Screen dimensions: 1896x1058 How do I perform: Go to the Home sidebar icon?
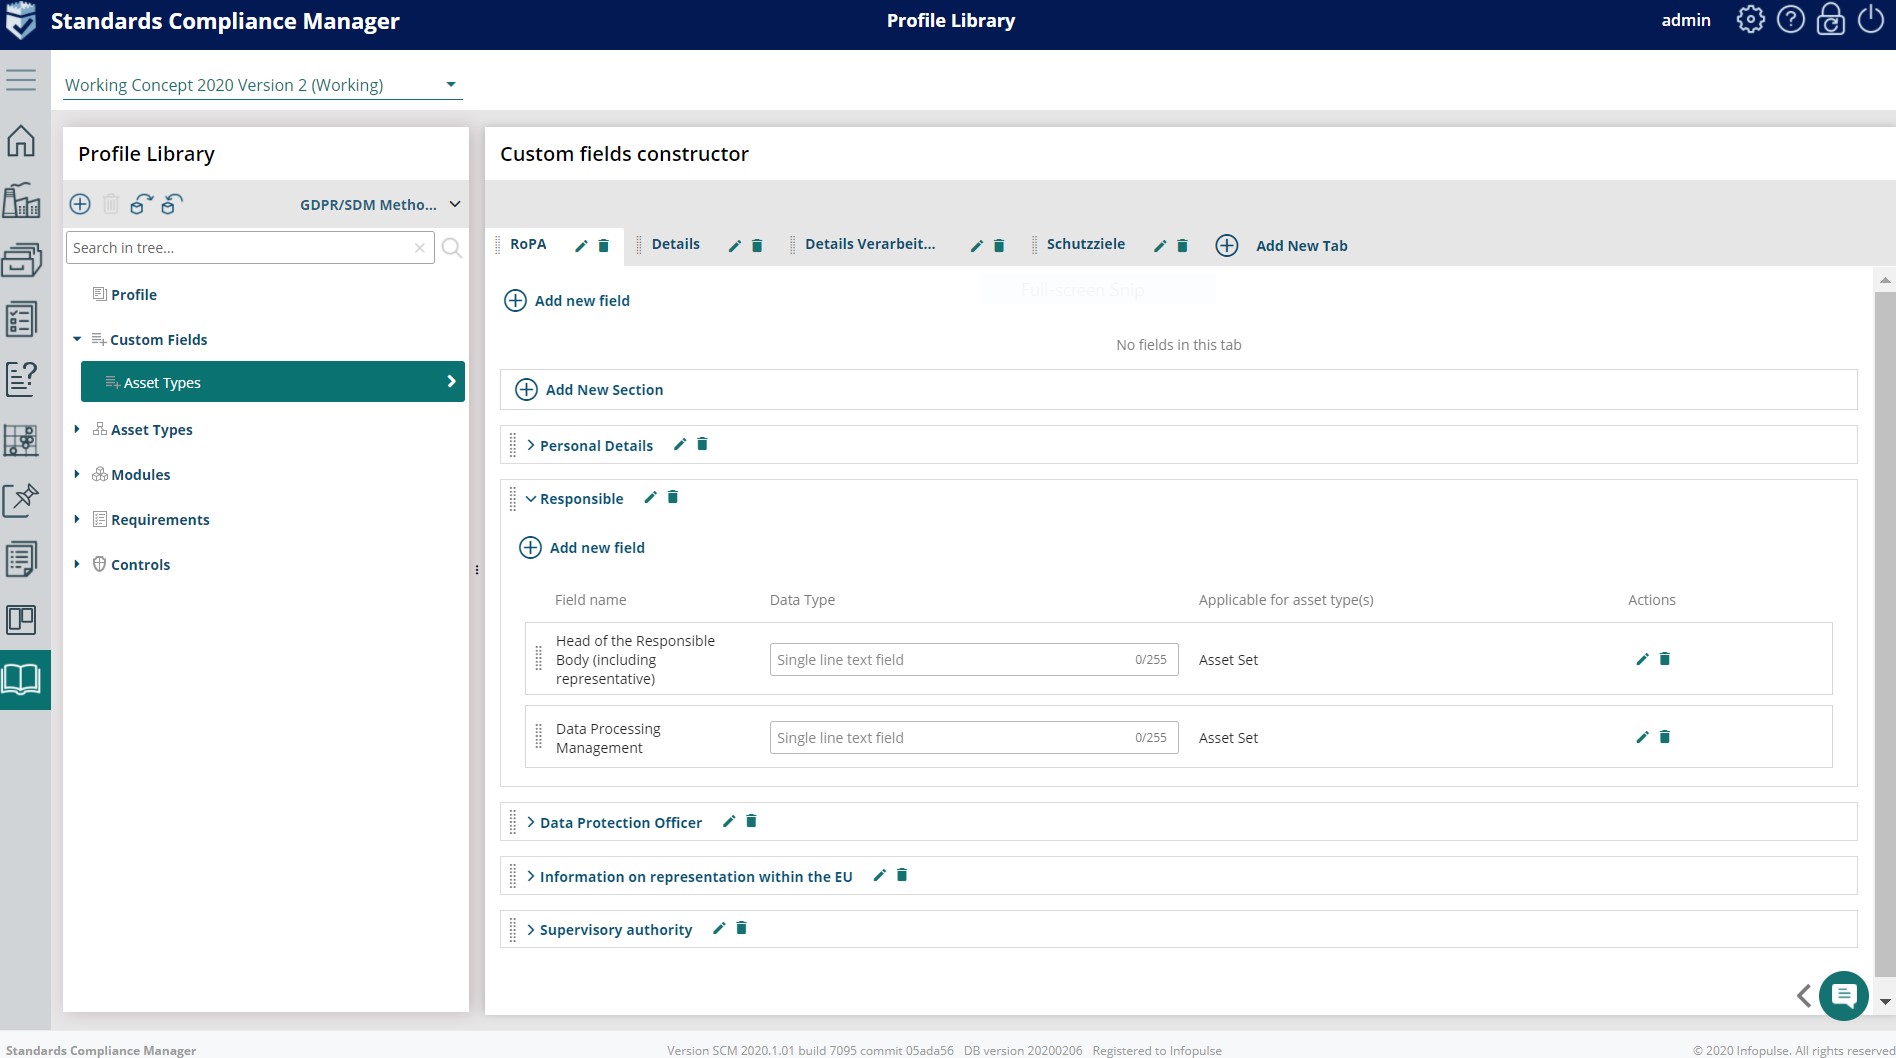21,141
